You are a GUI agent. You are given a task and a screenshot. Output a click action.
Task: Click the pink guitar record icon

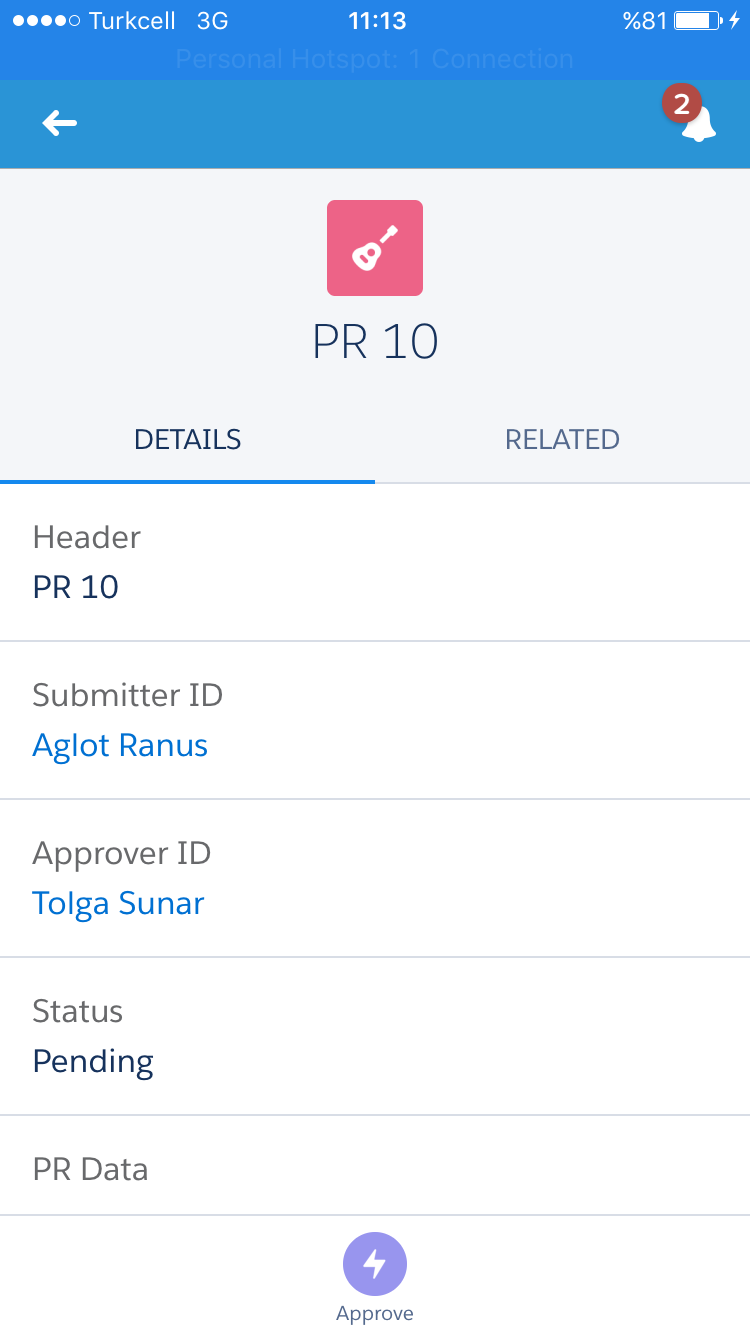coord(375,248)
